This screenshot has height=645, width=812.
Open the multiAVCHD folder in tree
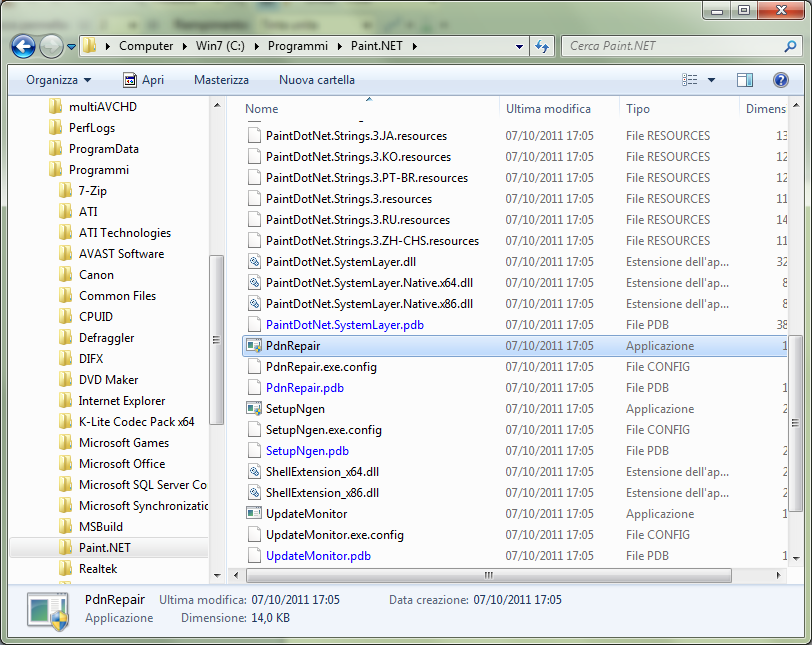point(103,107)
